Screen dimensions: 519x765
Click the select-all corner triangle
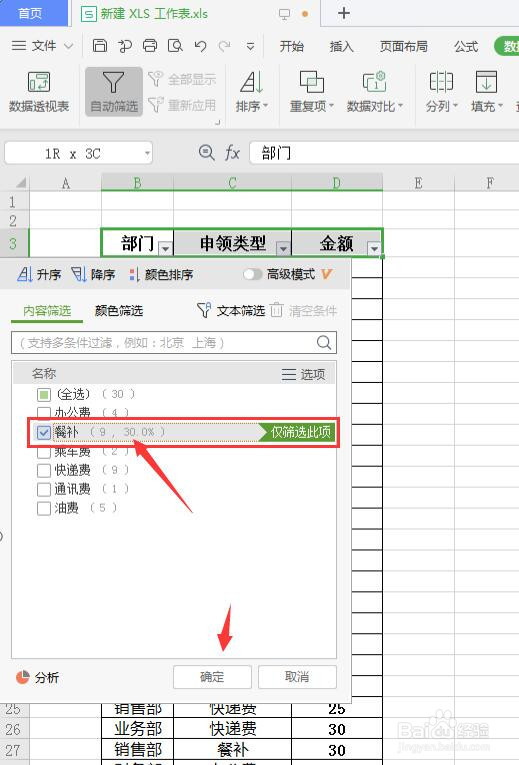point(20,183)
